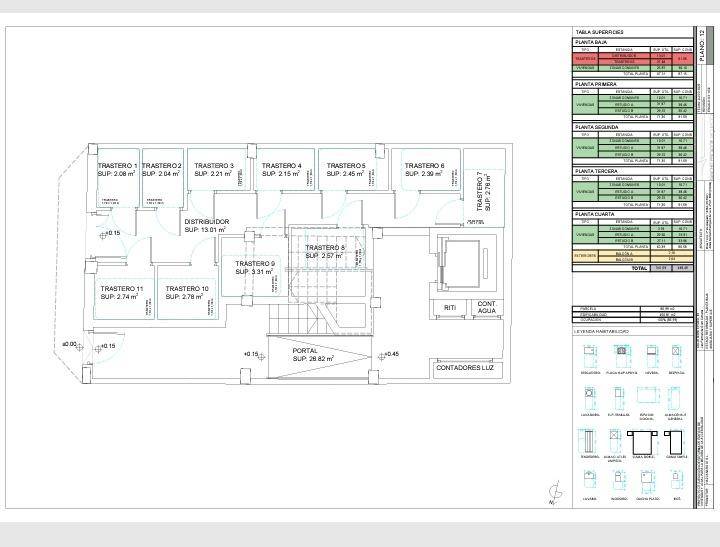Select the Cont. Agua room box
This screenshot has height=547, width=720.
coord(485,307)
